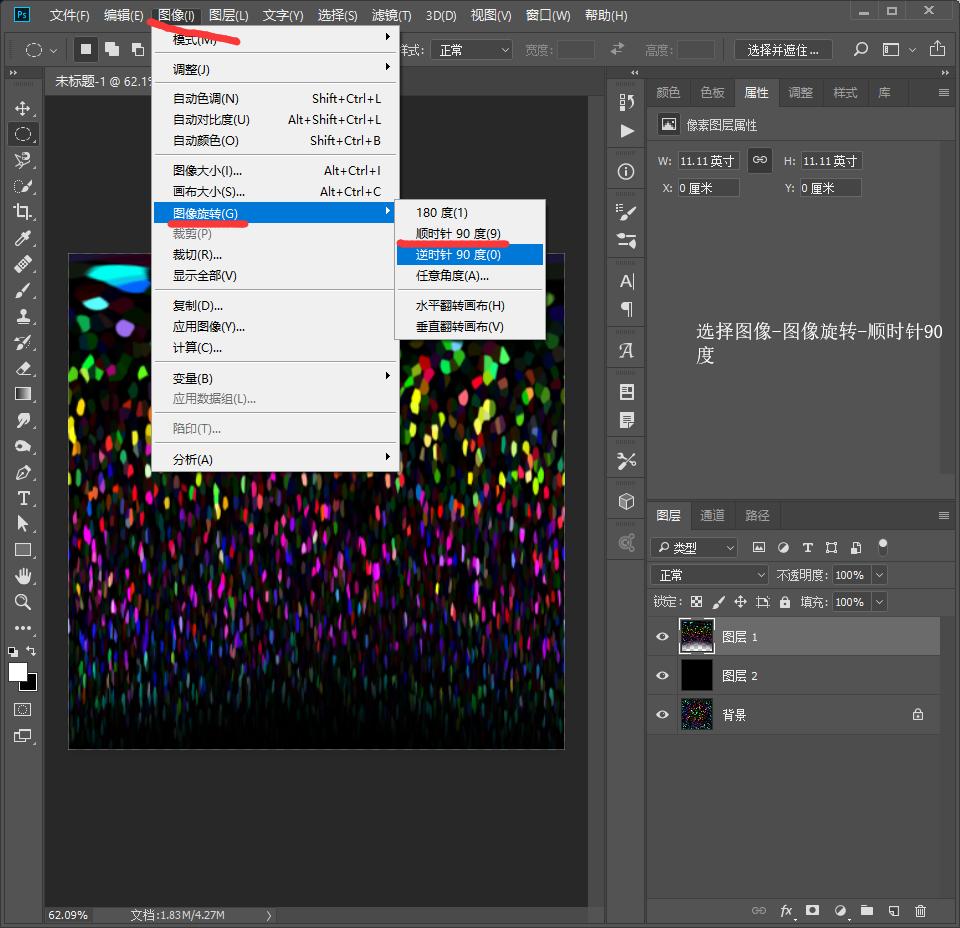
Task: Expand the 类型 layer filter dropdown
Action: [x=694, y=548]
